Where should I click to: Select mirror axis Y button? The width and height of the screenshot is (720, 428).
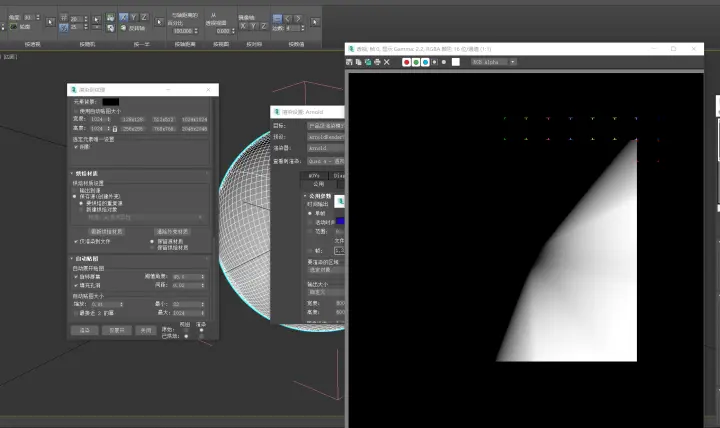(253, 27)
